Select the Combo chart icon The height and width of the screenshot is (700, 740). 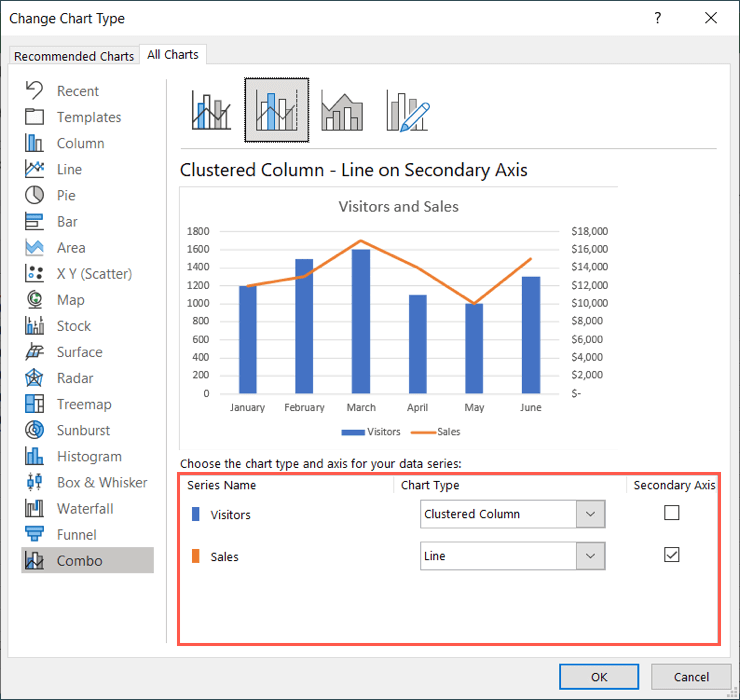point(34,560)
